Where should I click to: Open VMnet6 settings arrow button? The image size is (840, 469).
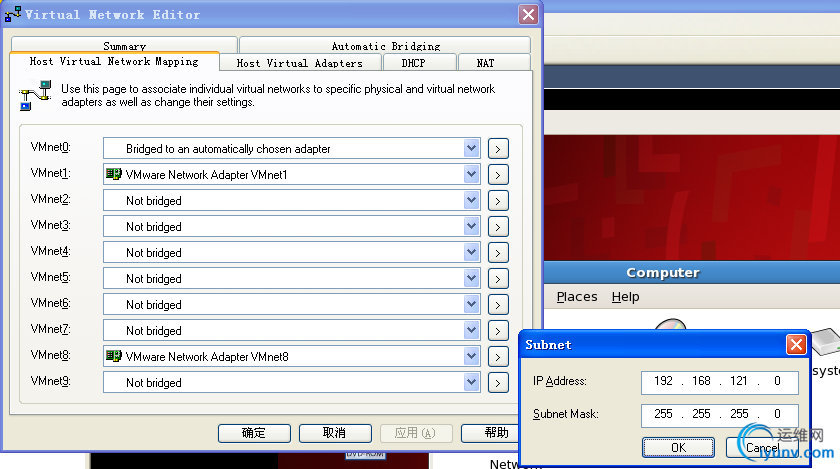[x=498, y=304]
